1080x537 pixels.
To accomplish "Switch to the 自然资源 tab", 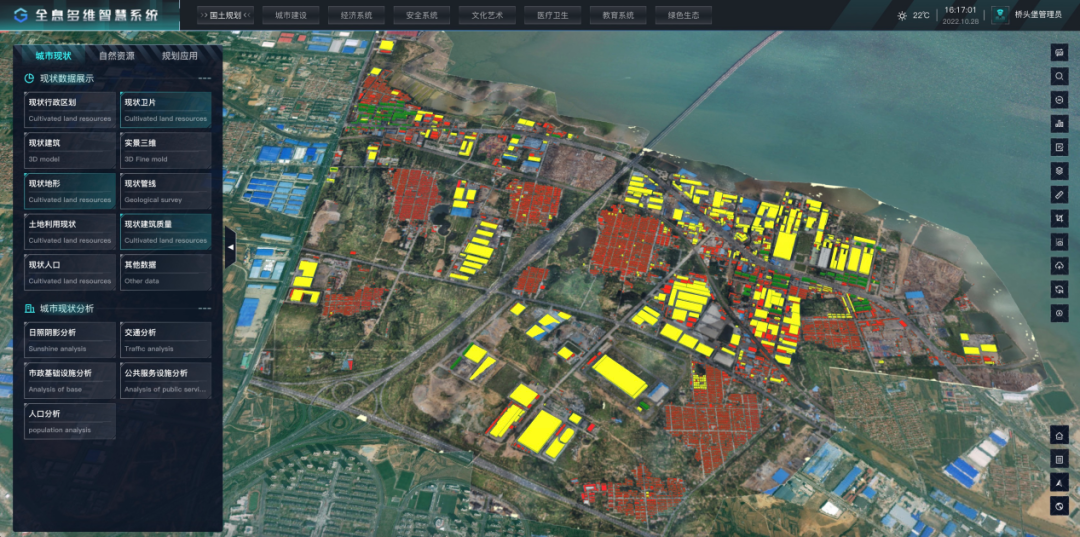I will 117,56.
